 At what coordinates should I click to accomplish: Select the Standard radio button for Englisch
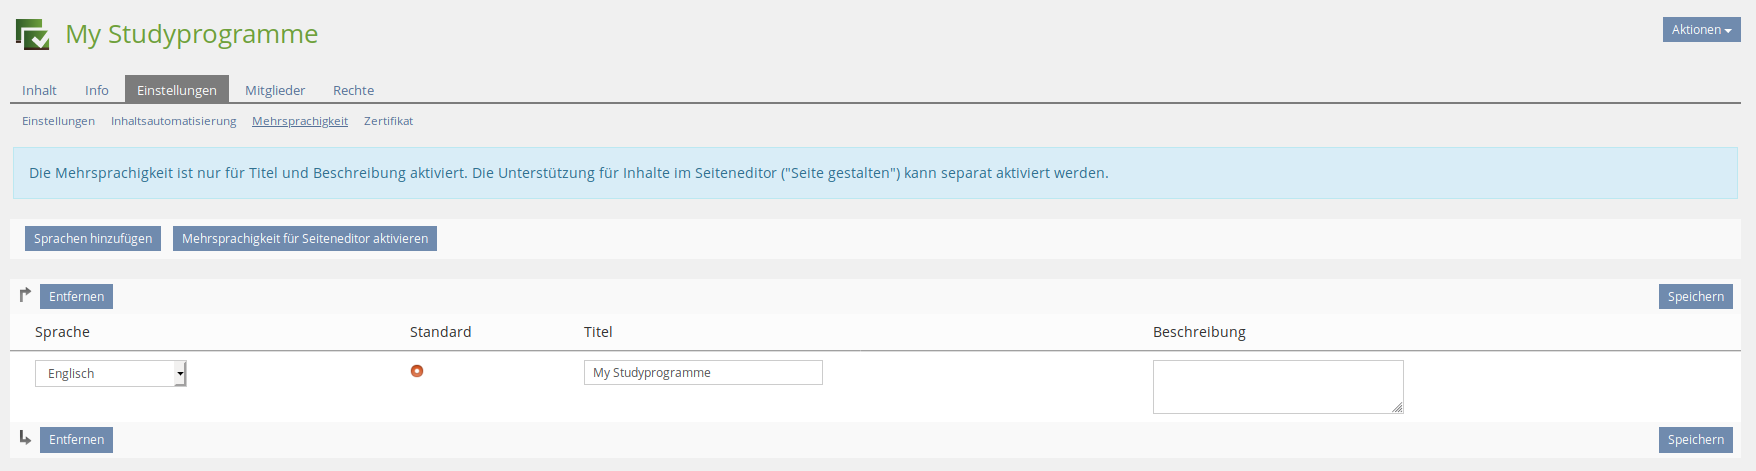417,371
